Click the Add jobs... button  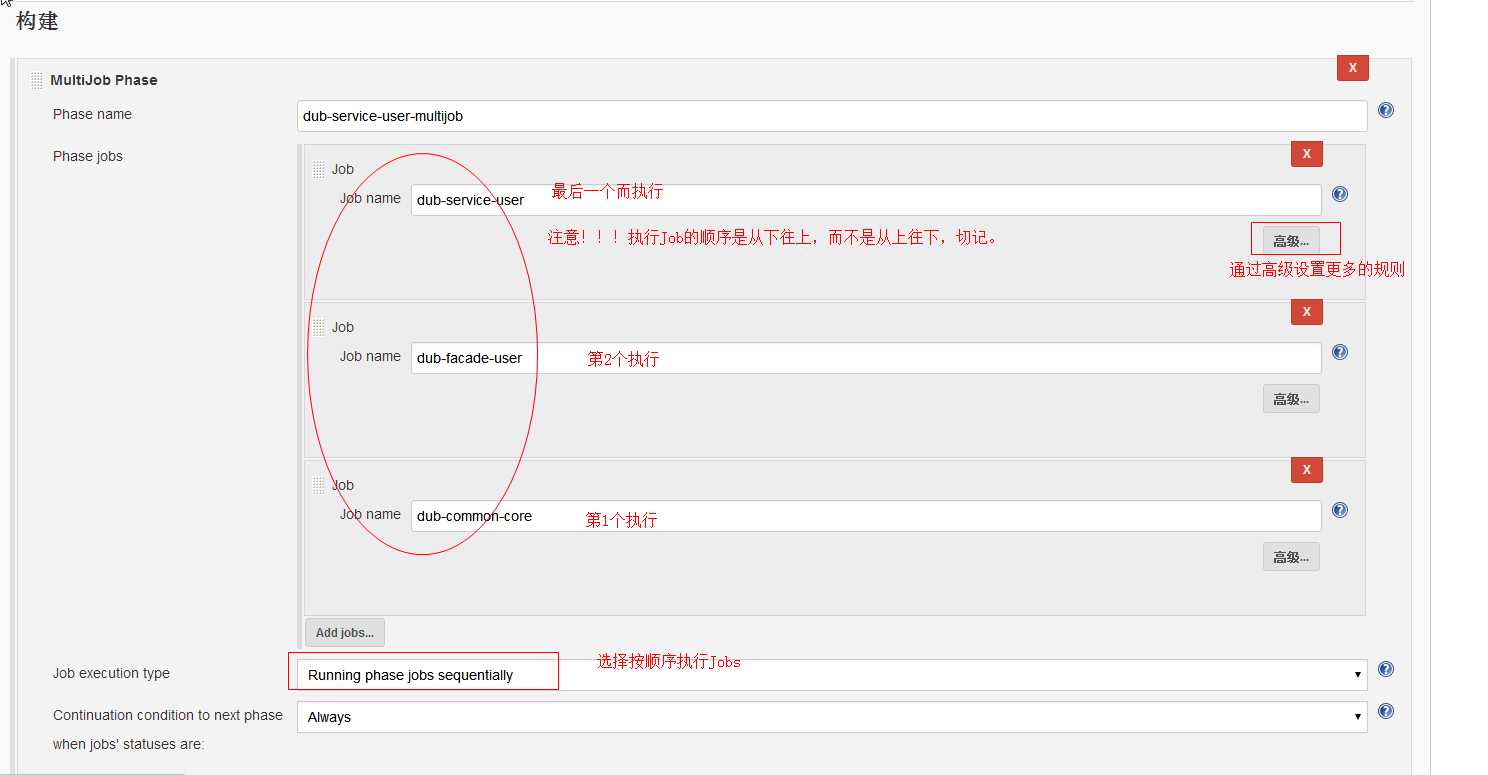click(345, 632)
